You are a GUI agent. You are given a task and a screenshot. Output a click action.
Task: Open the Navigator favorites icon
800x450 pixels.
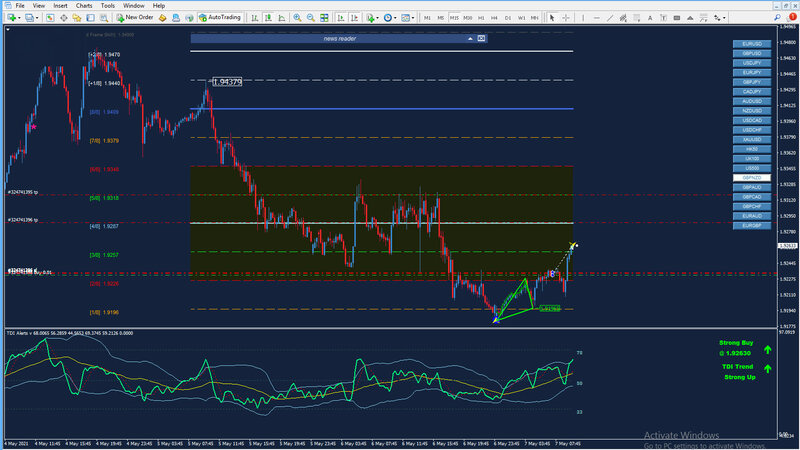[x=77, y=18]
